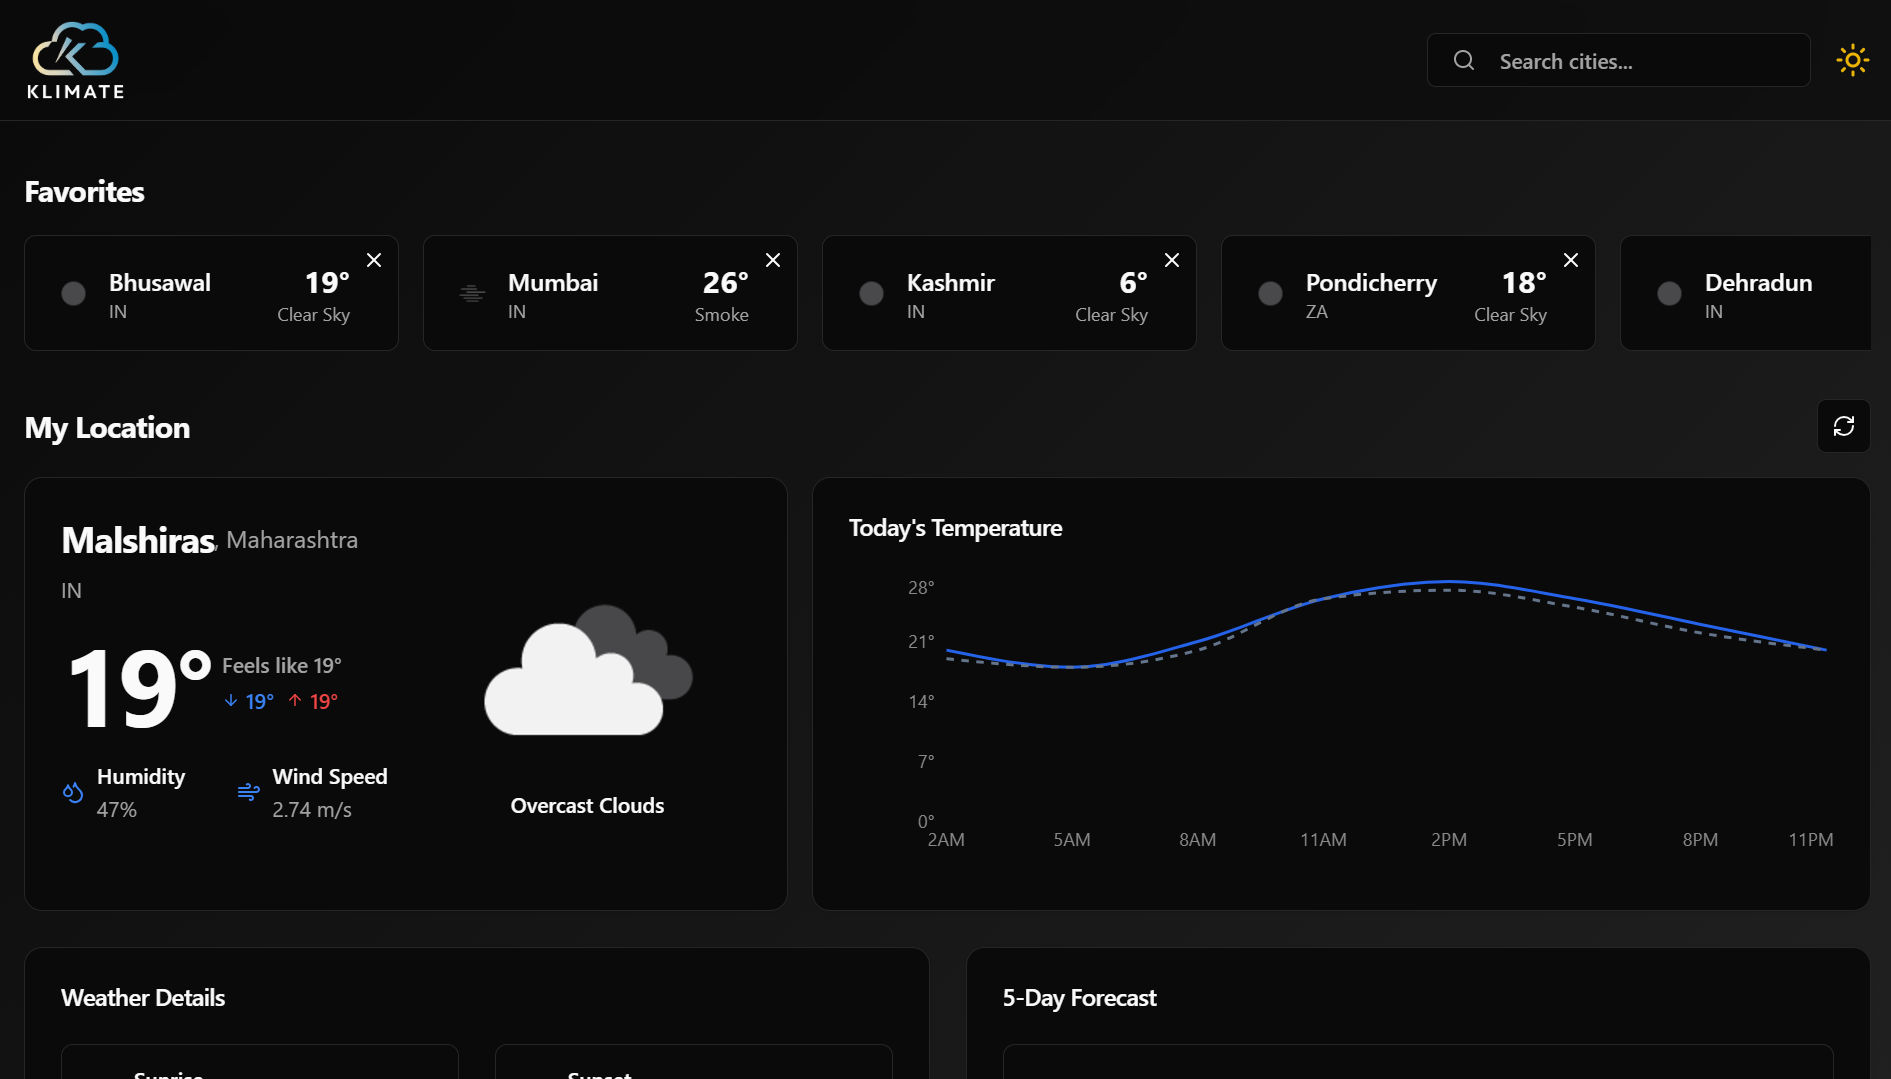Click the refresh icon beside My Location
Screen dimensions: 1891x1079
click(1844, 426)
